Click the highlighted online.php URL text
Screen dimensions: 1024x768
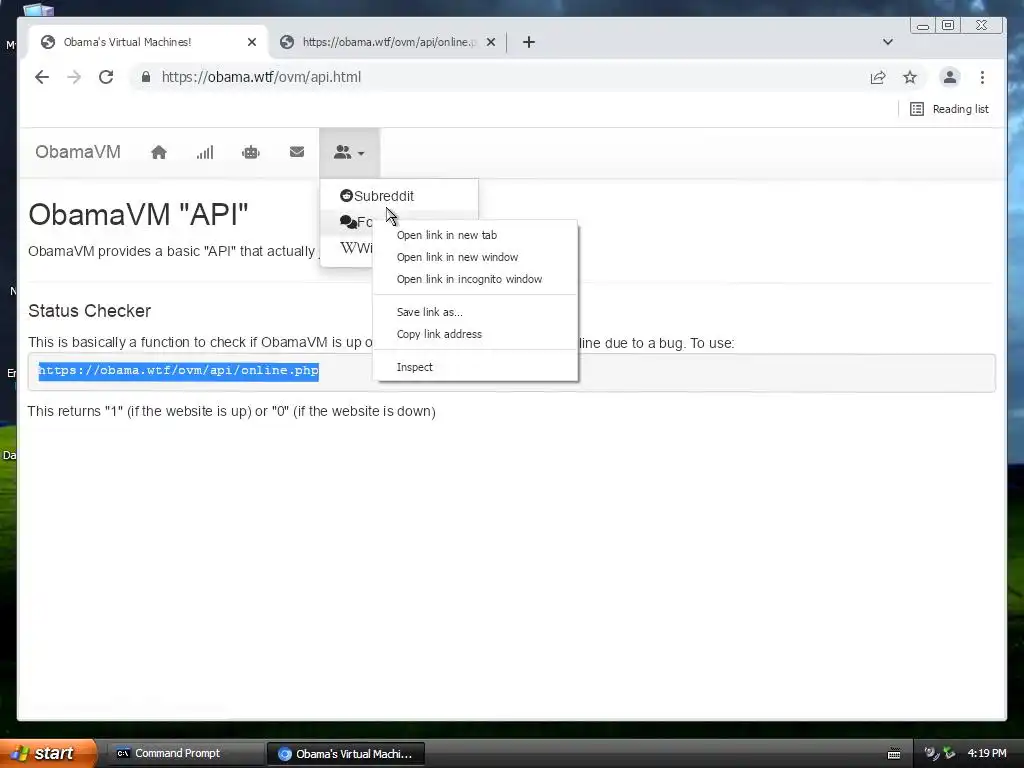(178, 371)
